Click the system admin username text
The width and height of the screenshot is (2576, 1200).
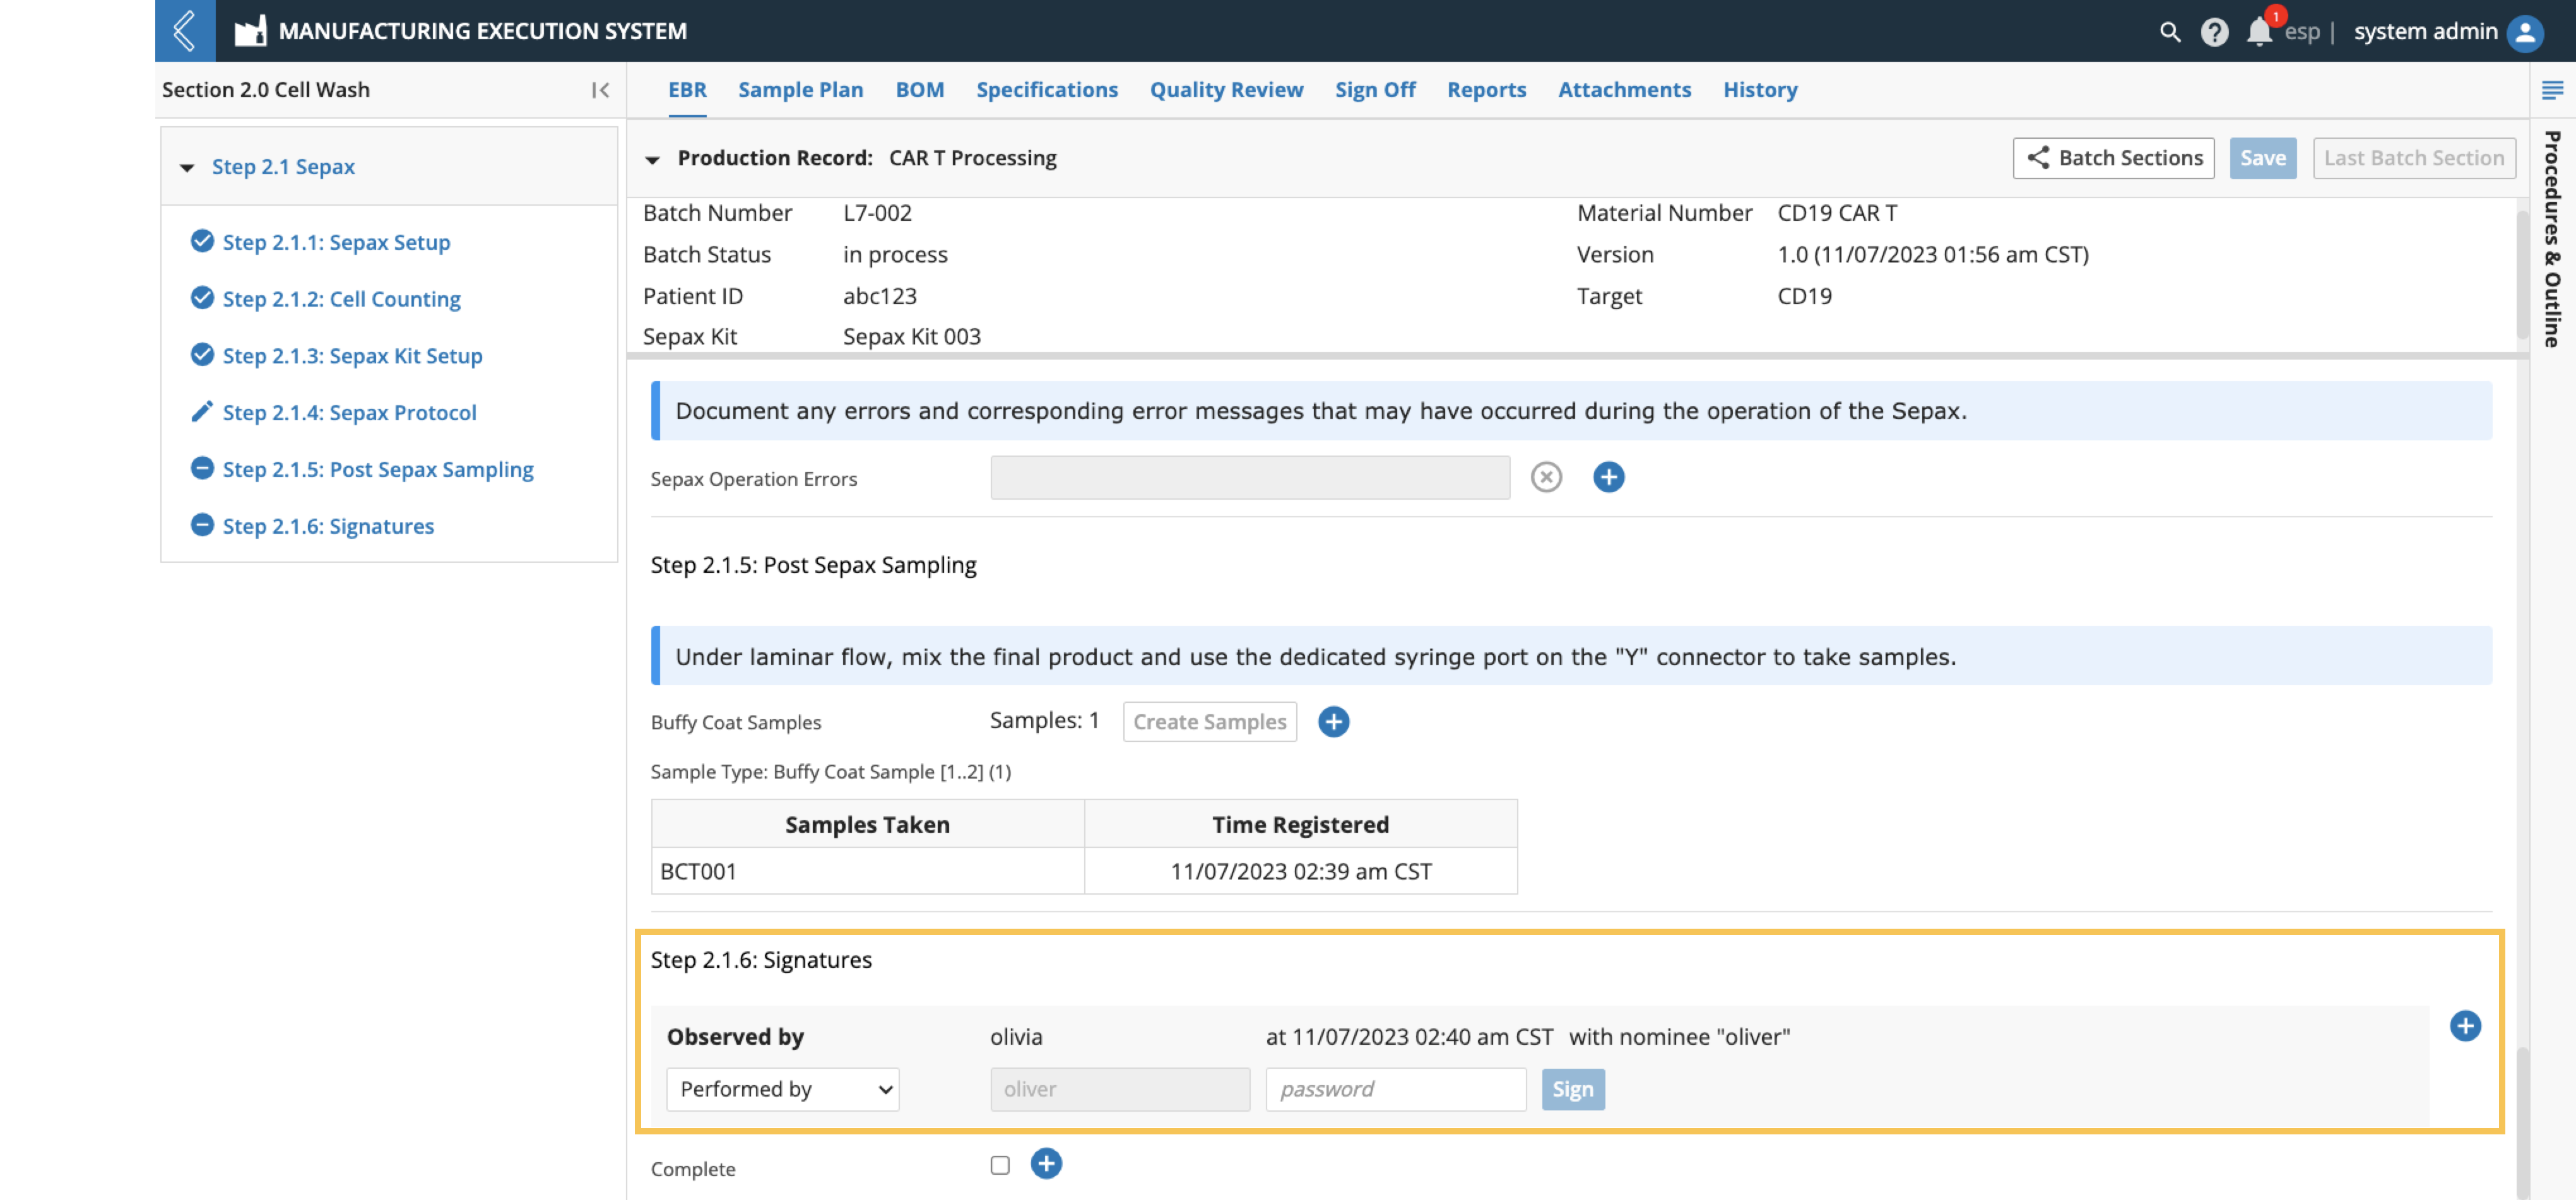(x=2425, y=31)
